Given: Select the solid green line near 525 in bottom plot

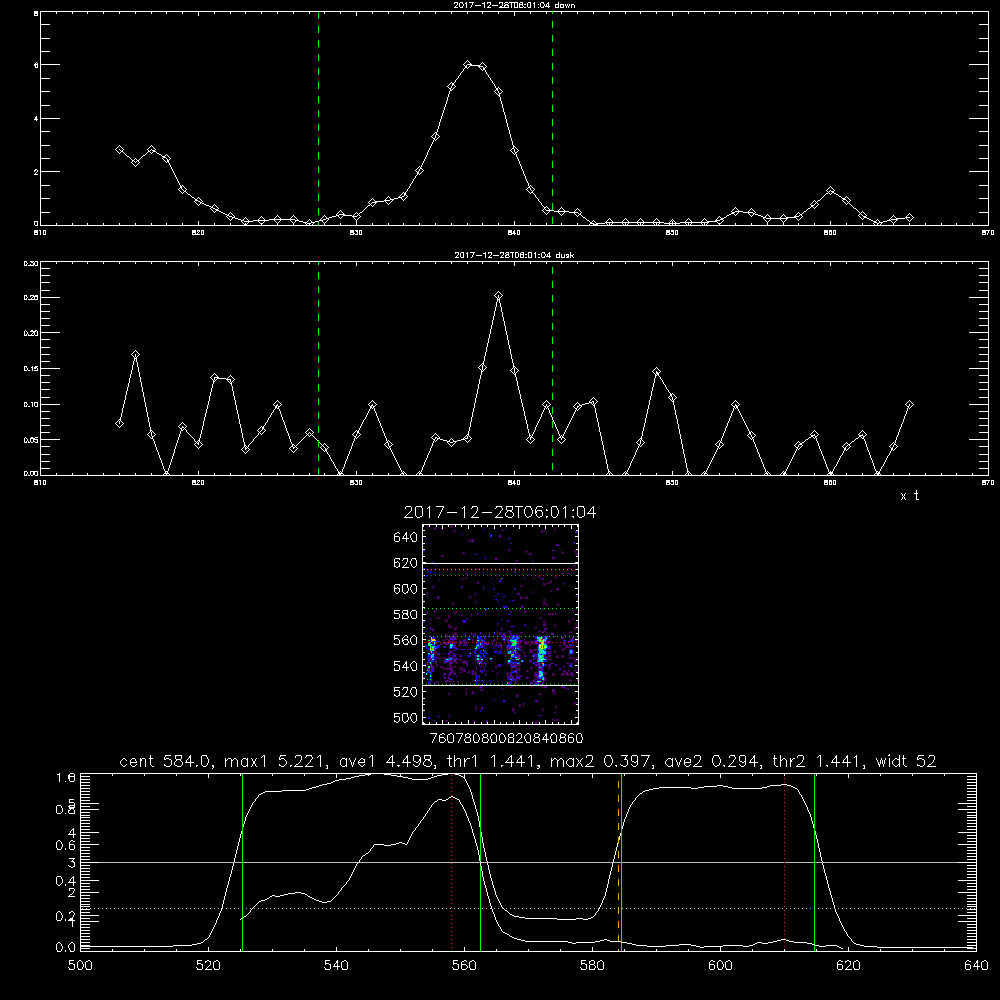Looking at the screenshot, I should (x=242, y=862).
